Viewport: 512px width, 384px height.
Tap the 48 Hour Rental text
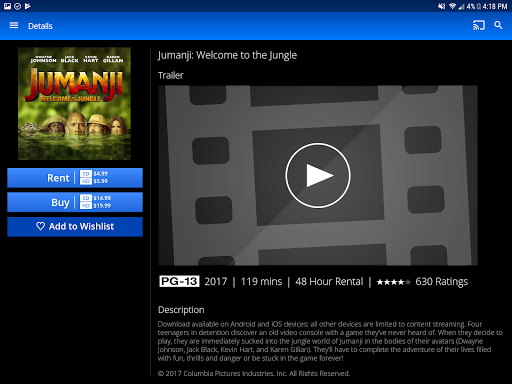[329, 282]
